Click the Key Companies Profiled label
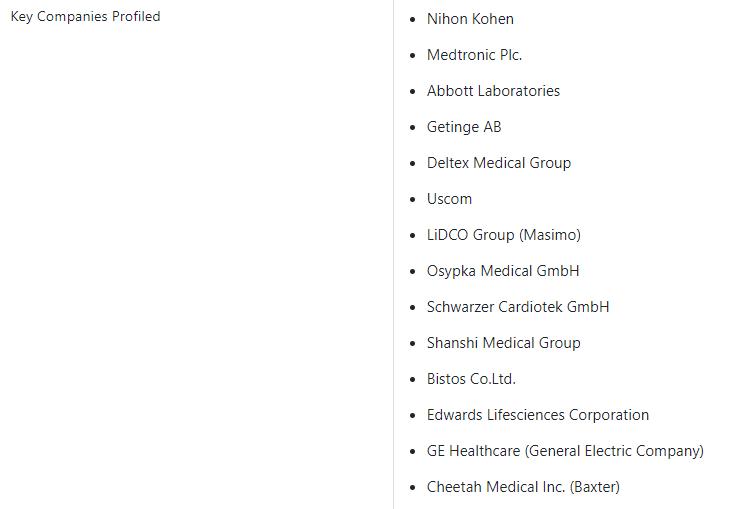This screenshot has width=747, height=509. coord(85,17)
